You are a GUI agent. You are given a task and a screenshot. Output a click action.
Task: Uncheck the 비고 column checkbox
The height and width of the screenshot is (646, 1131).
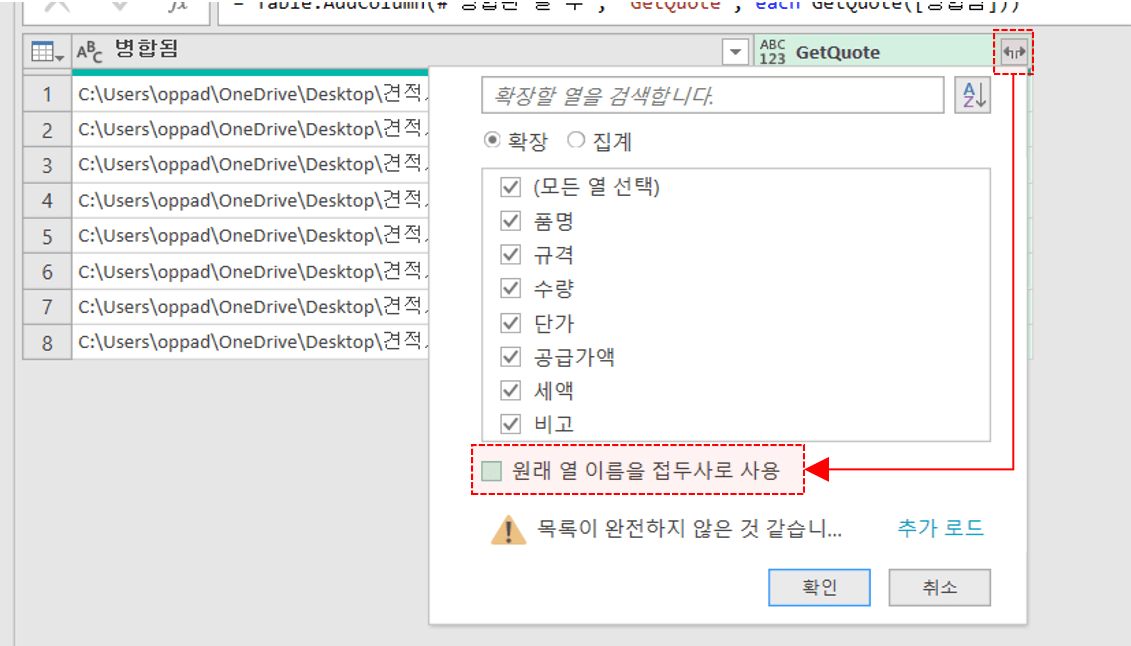coord(510,423)
